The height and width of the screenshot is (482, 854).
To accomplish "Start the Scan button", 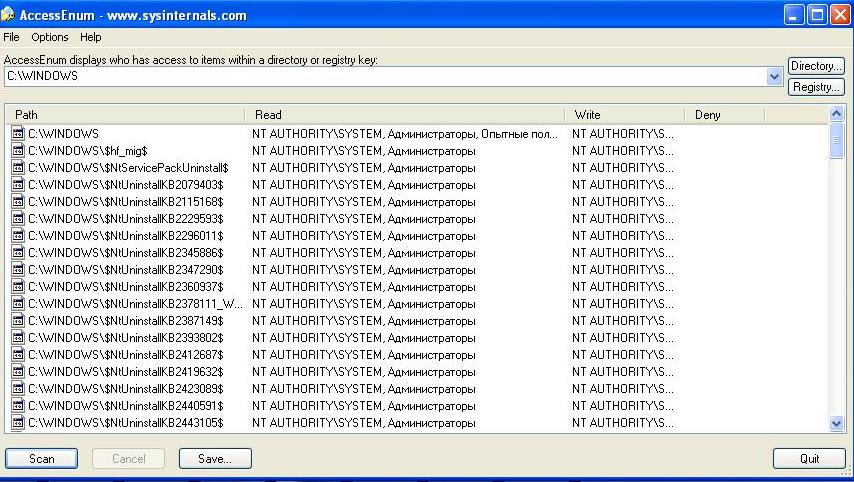I will point(41,459).
